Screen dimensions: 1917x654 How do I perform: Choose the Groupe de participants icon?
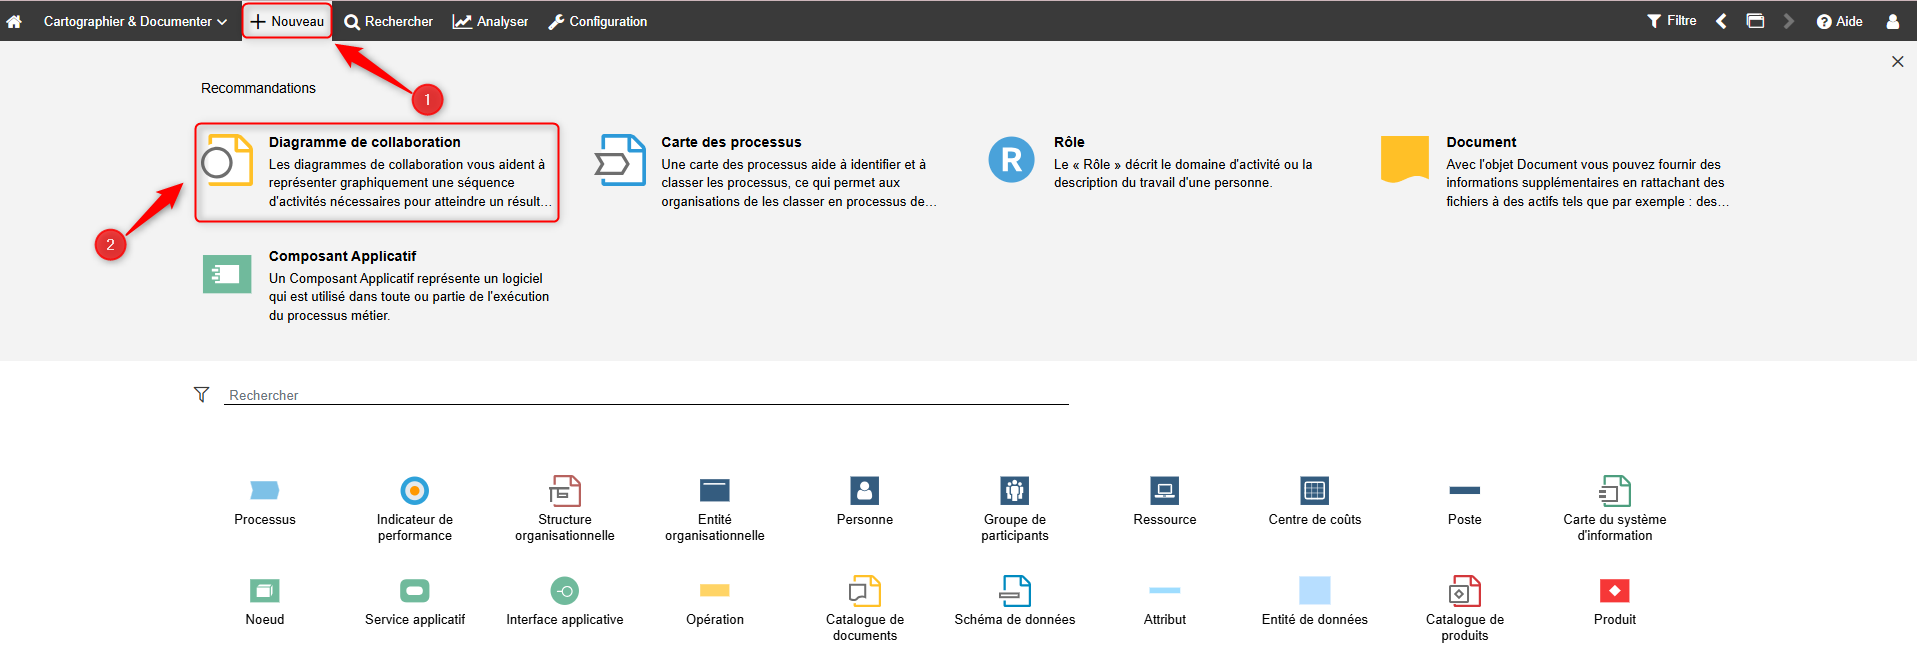tap(1014, 491)
